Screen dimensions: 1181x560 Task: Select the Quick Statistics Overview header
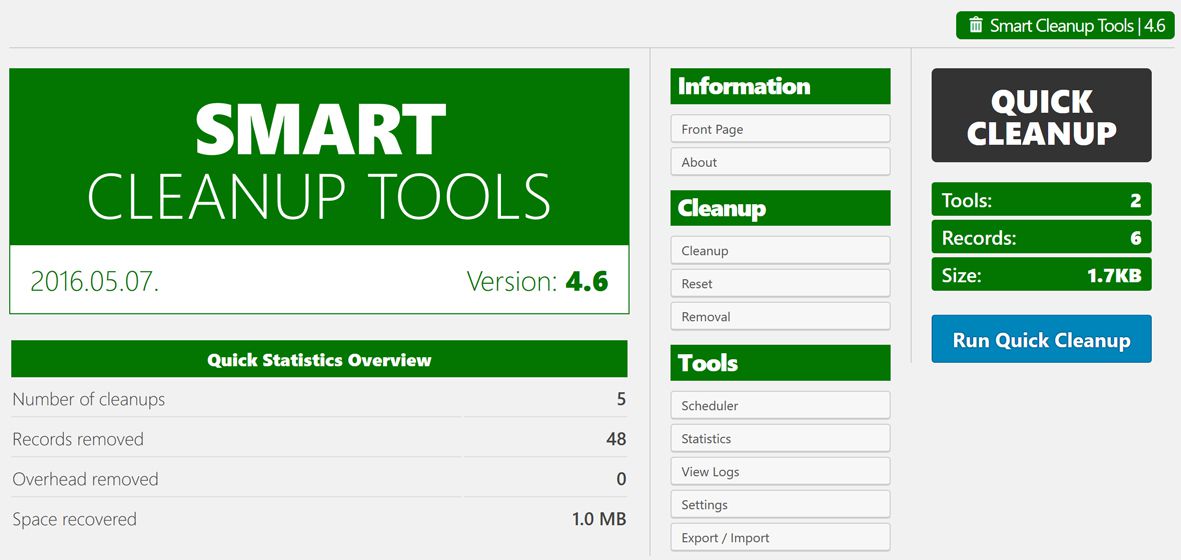319,360
